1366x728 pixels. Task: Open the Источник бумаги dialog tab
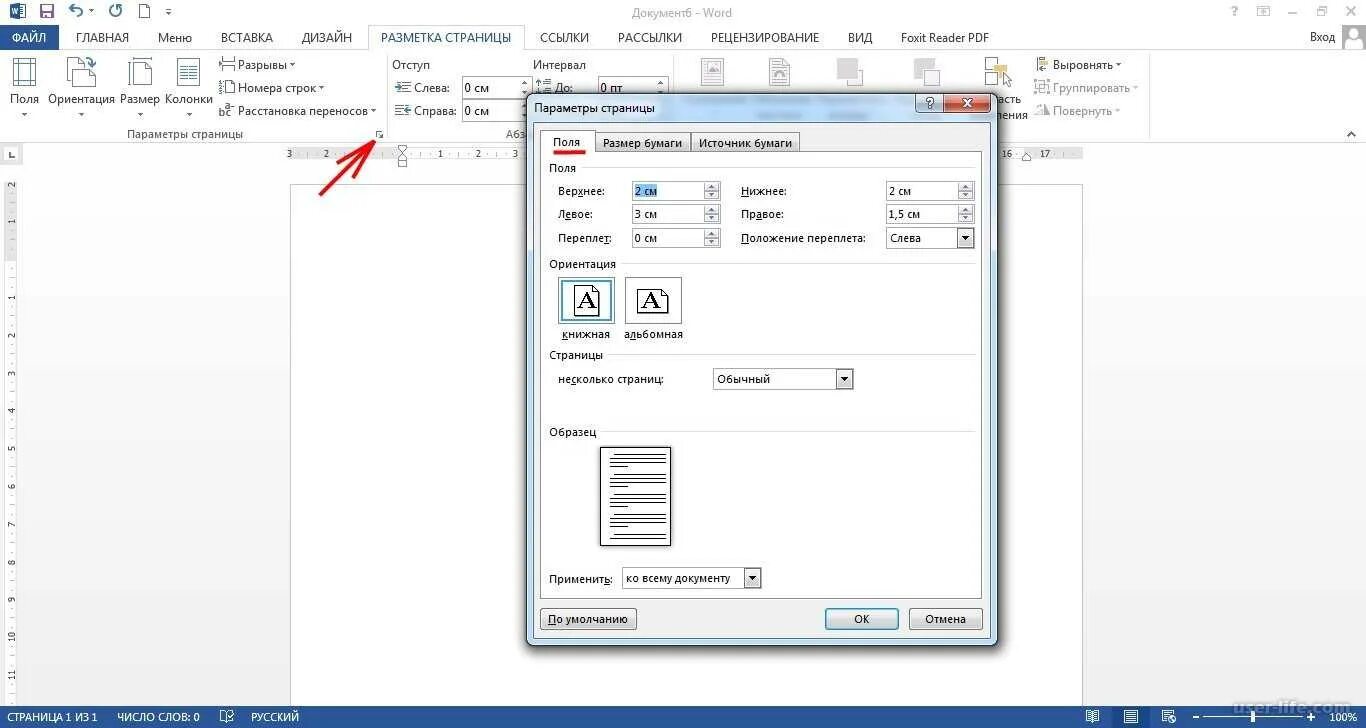[x=745, y=143]
